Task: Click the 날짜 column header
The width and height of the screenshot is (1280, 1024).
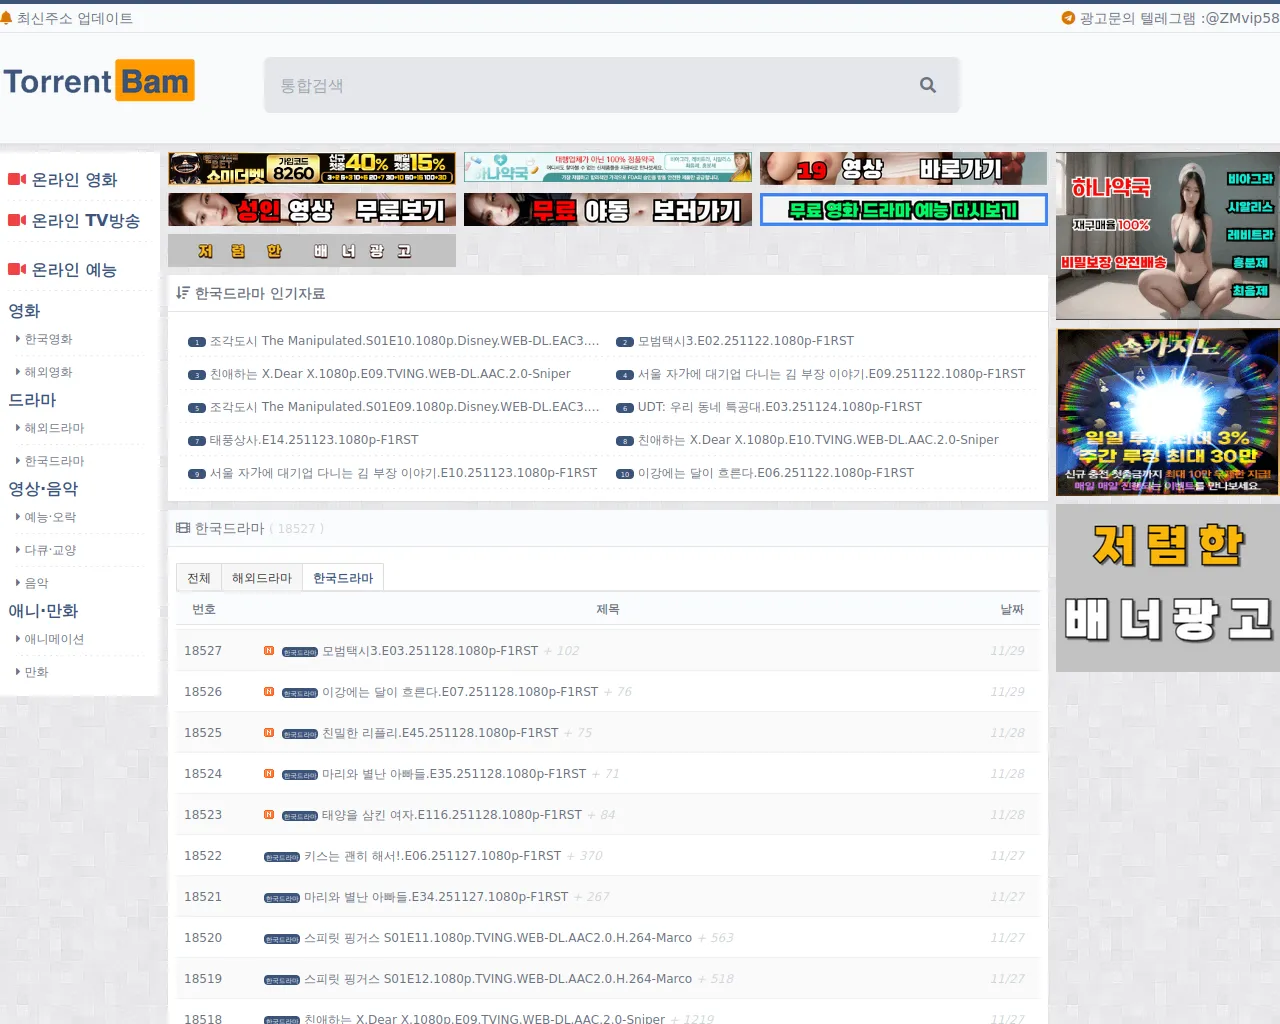Action: coord(1012,609)
